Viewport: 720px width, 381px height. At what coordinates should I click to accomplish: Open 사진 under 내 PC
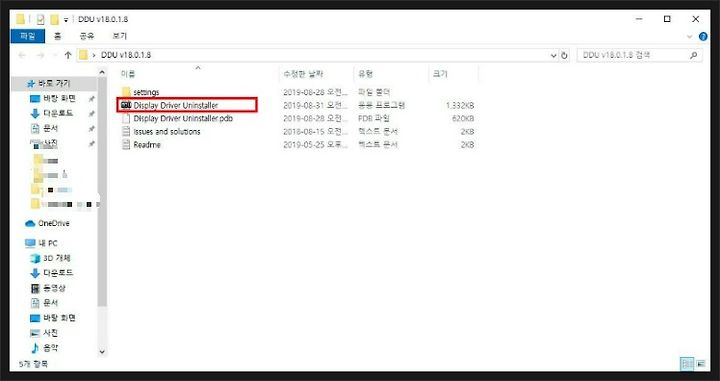coord(45,333)
